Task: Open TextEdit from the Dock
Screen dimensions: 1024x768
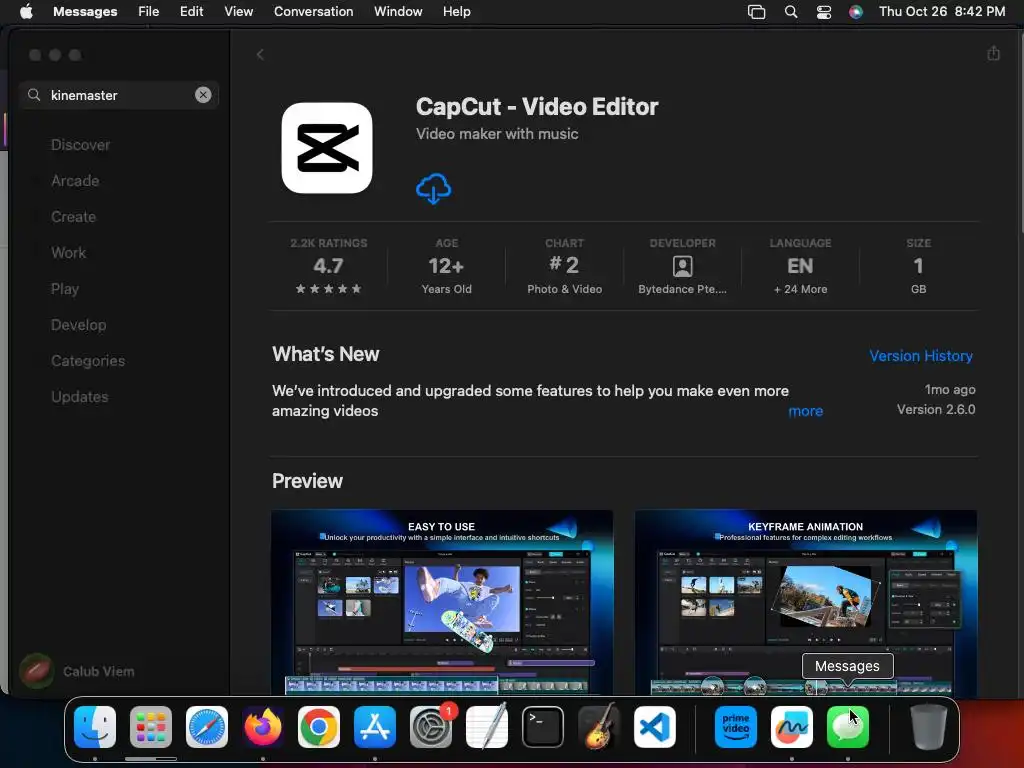Action: point(487,727)
